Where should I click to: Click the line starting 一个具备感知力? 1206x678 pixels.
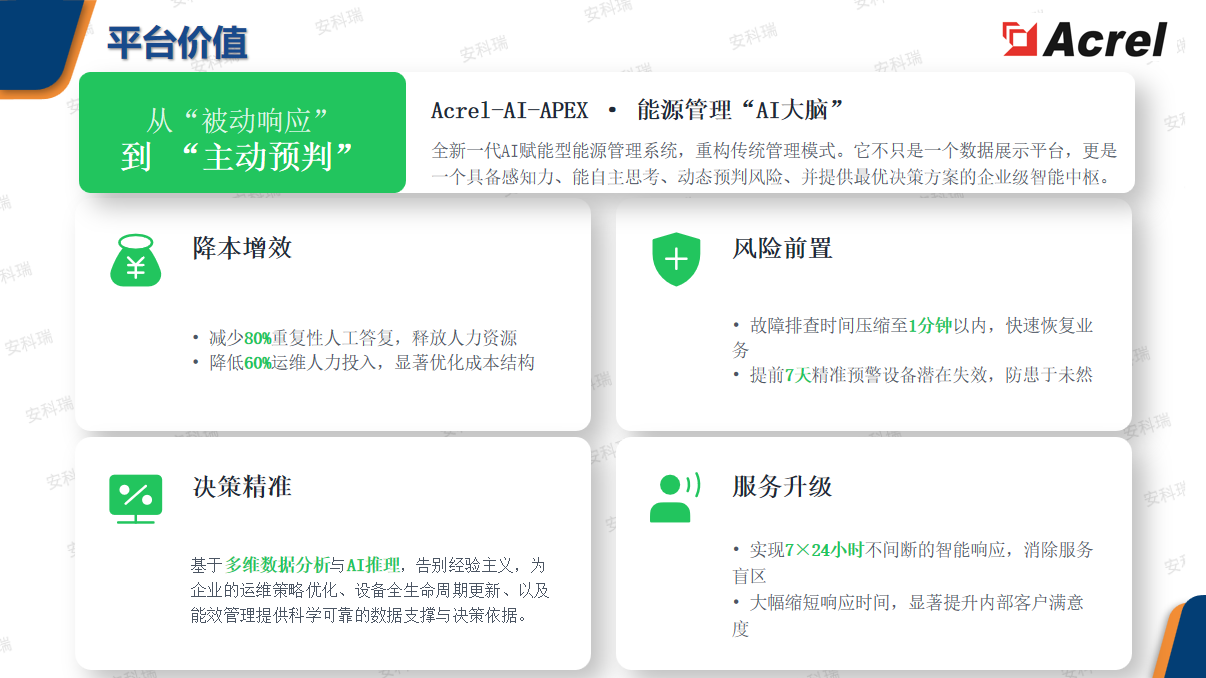click(x=771, y=178)
